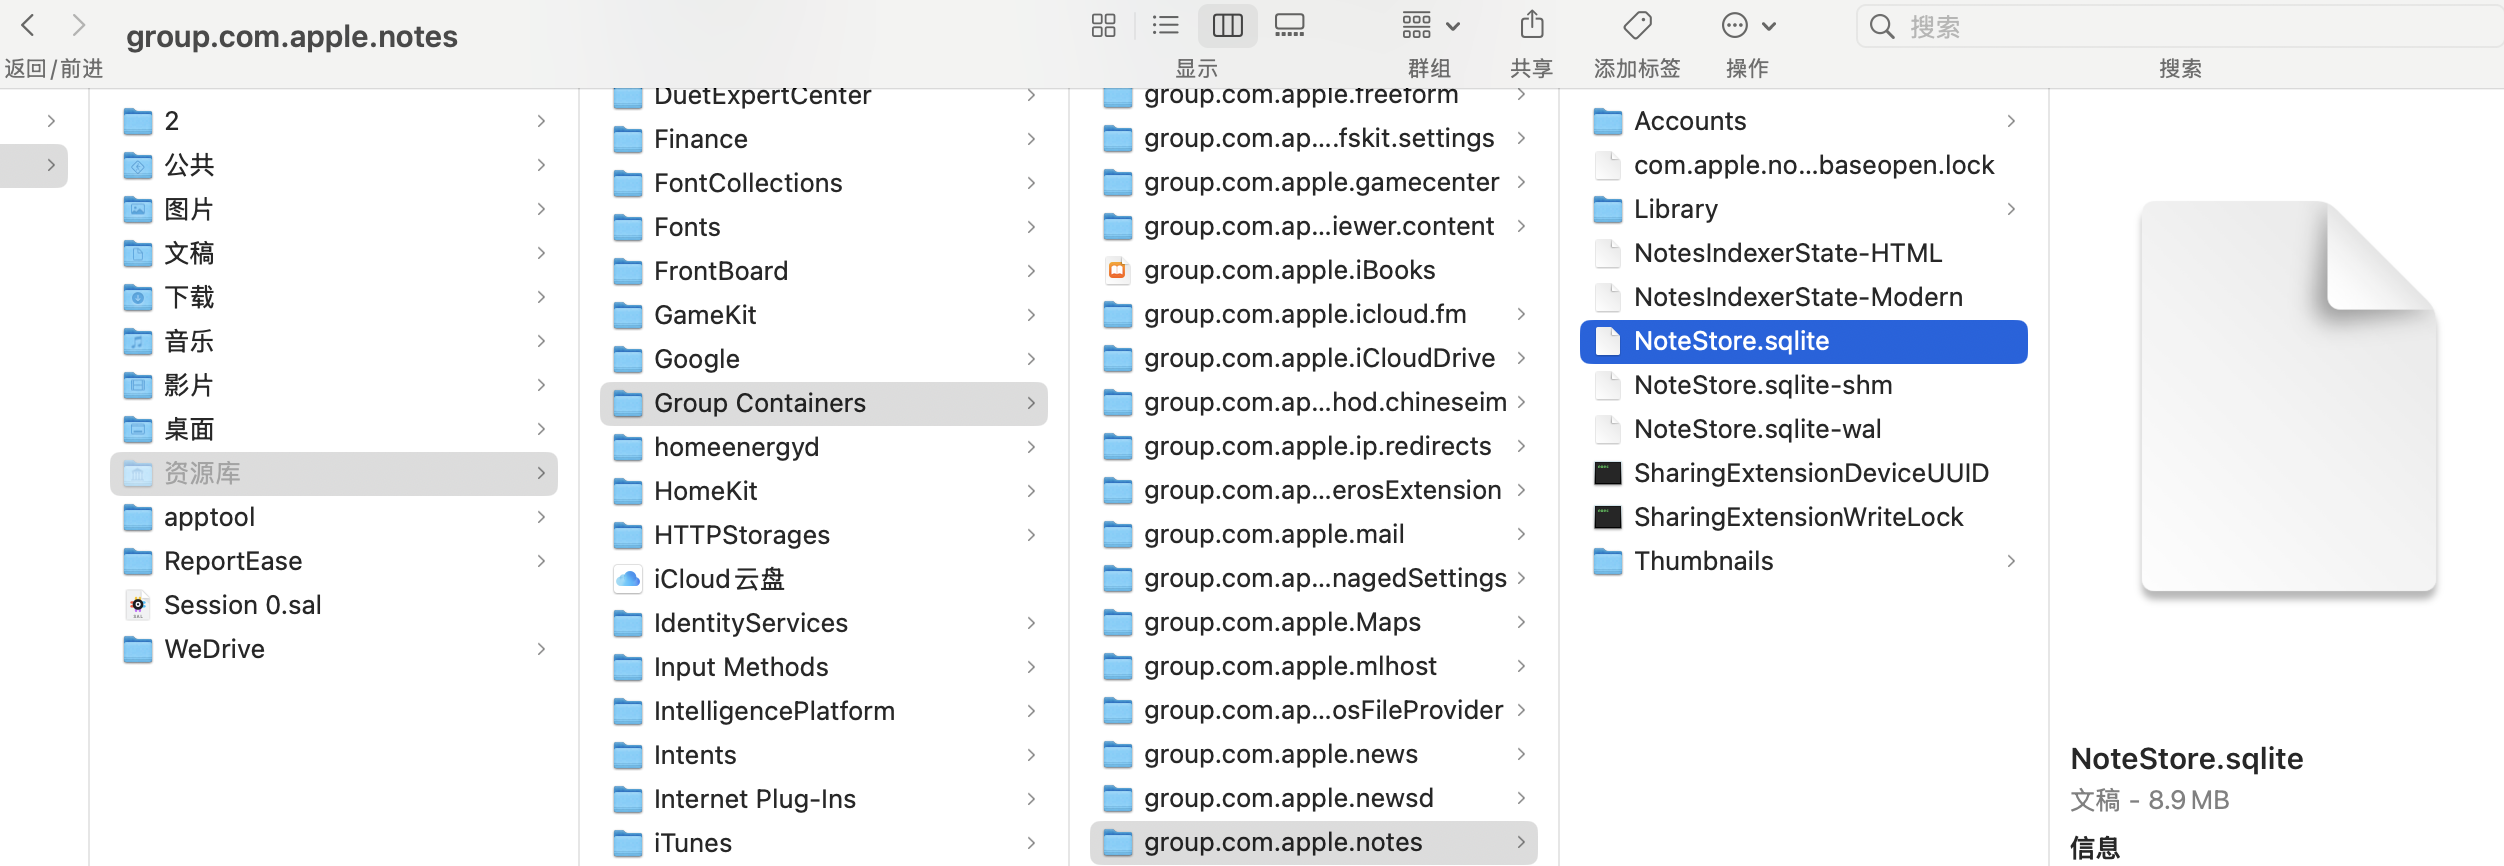The image size is (2504, 866).
Task: Select the 资源库 library folder
Action: (333, 473)
